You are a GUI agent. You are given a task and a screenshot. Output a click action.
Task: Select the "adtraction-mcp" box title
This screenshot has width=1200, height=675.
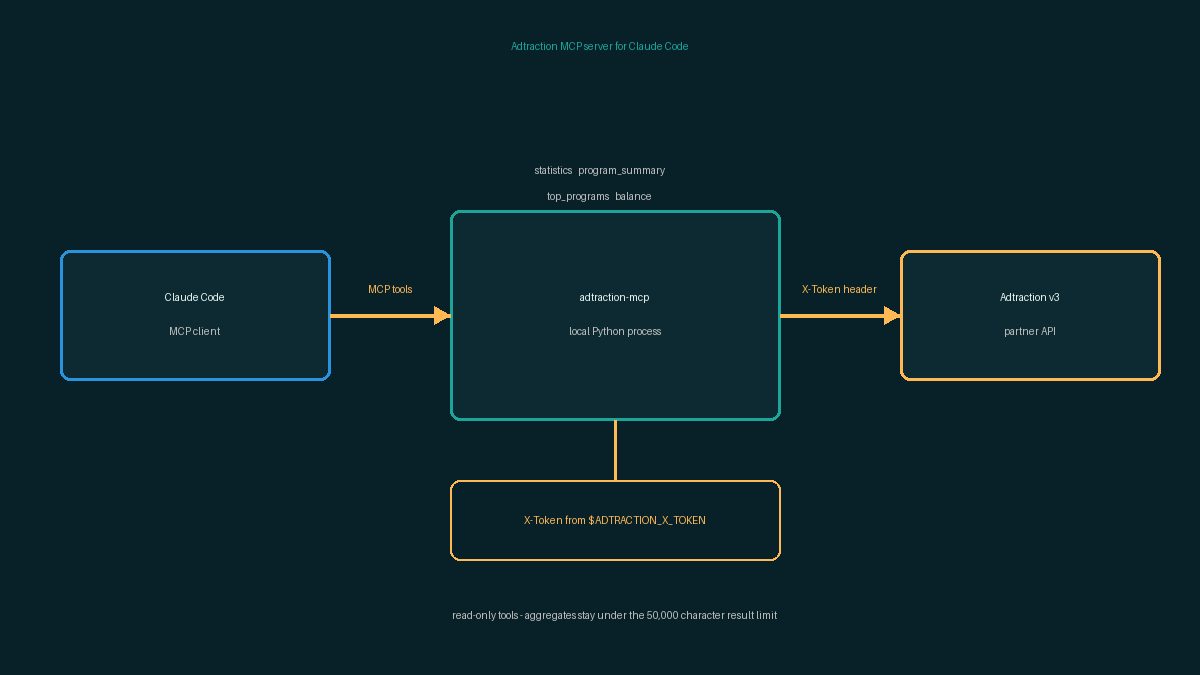coord(615,297)
